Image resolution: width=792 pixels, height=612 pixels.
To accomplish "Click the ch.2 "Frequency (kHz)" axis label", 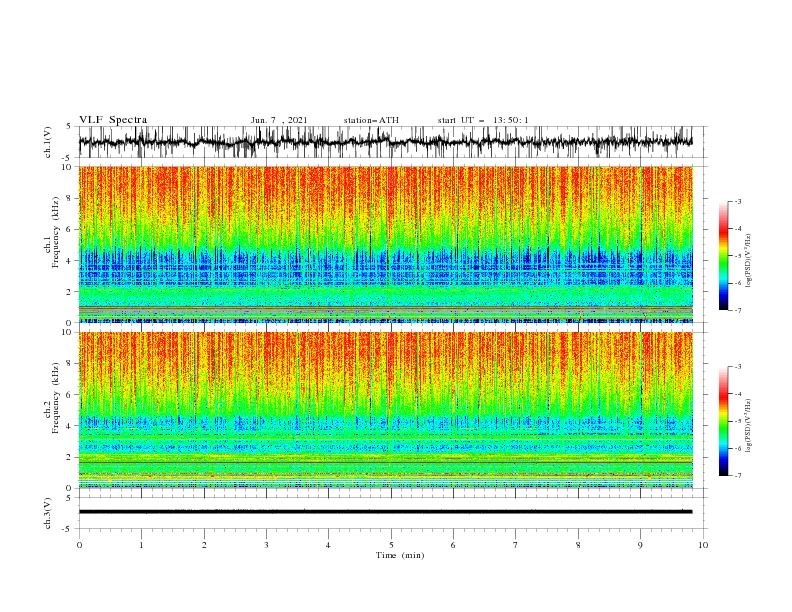I will [56, 398].
